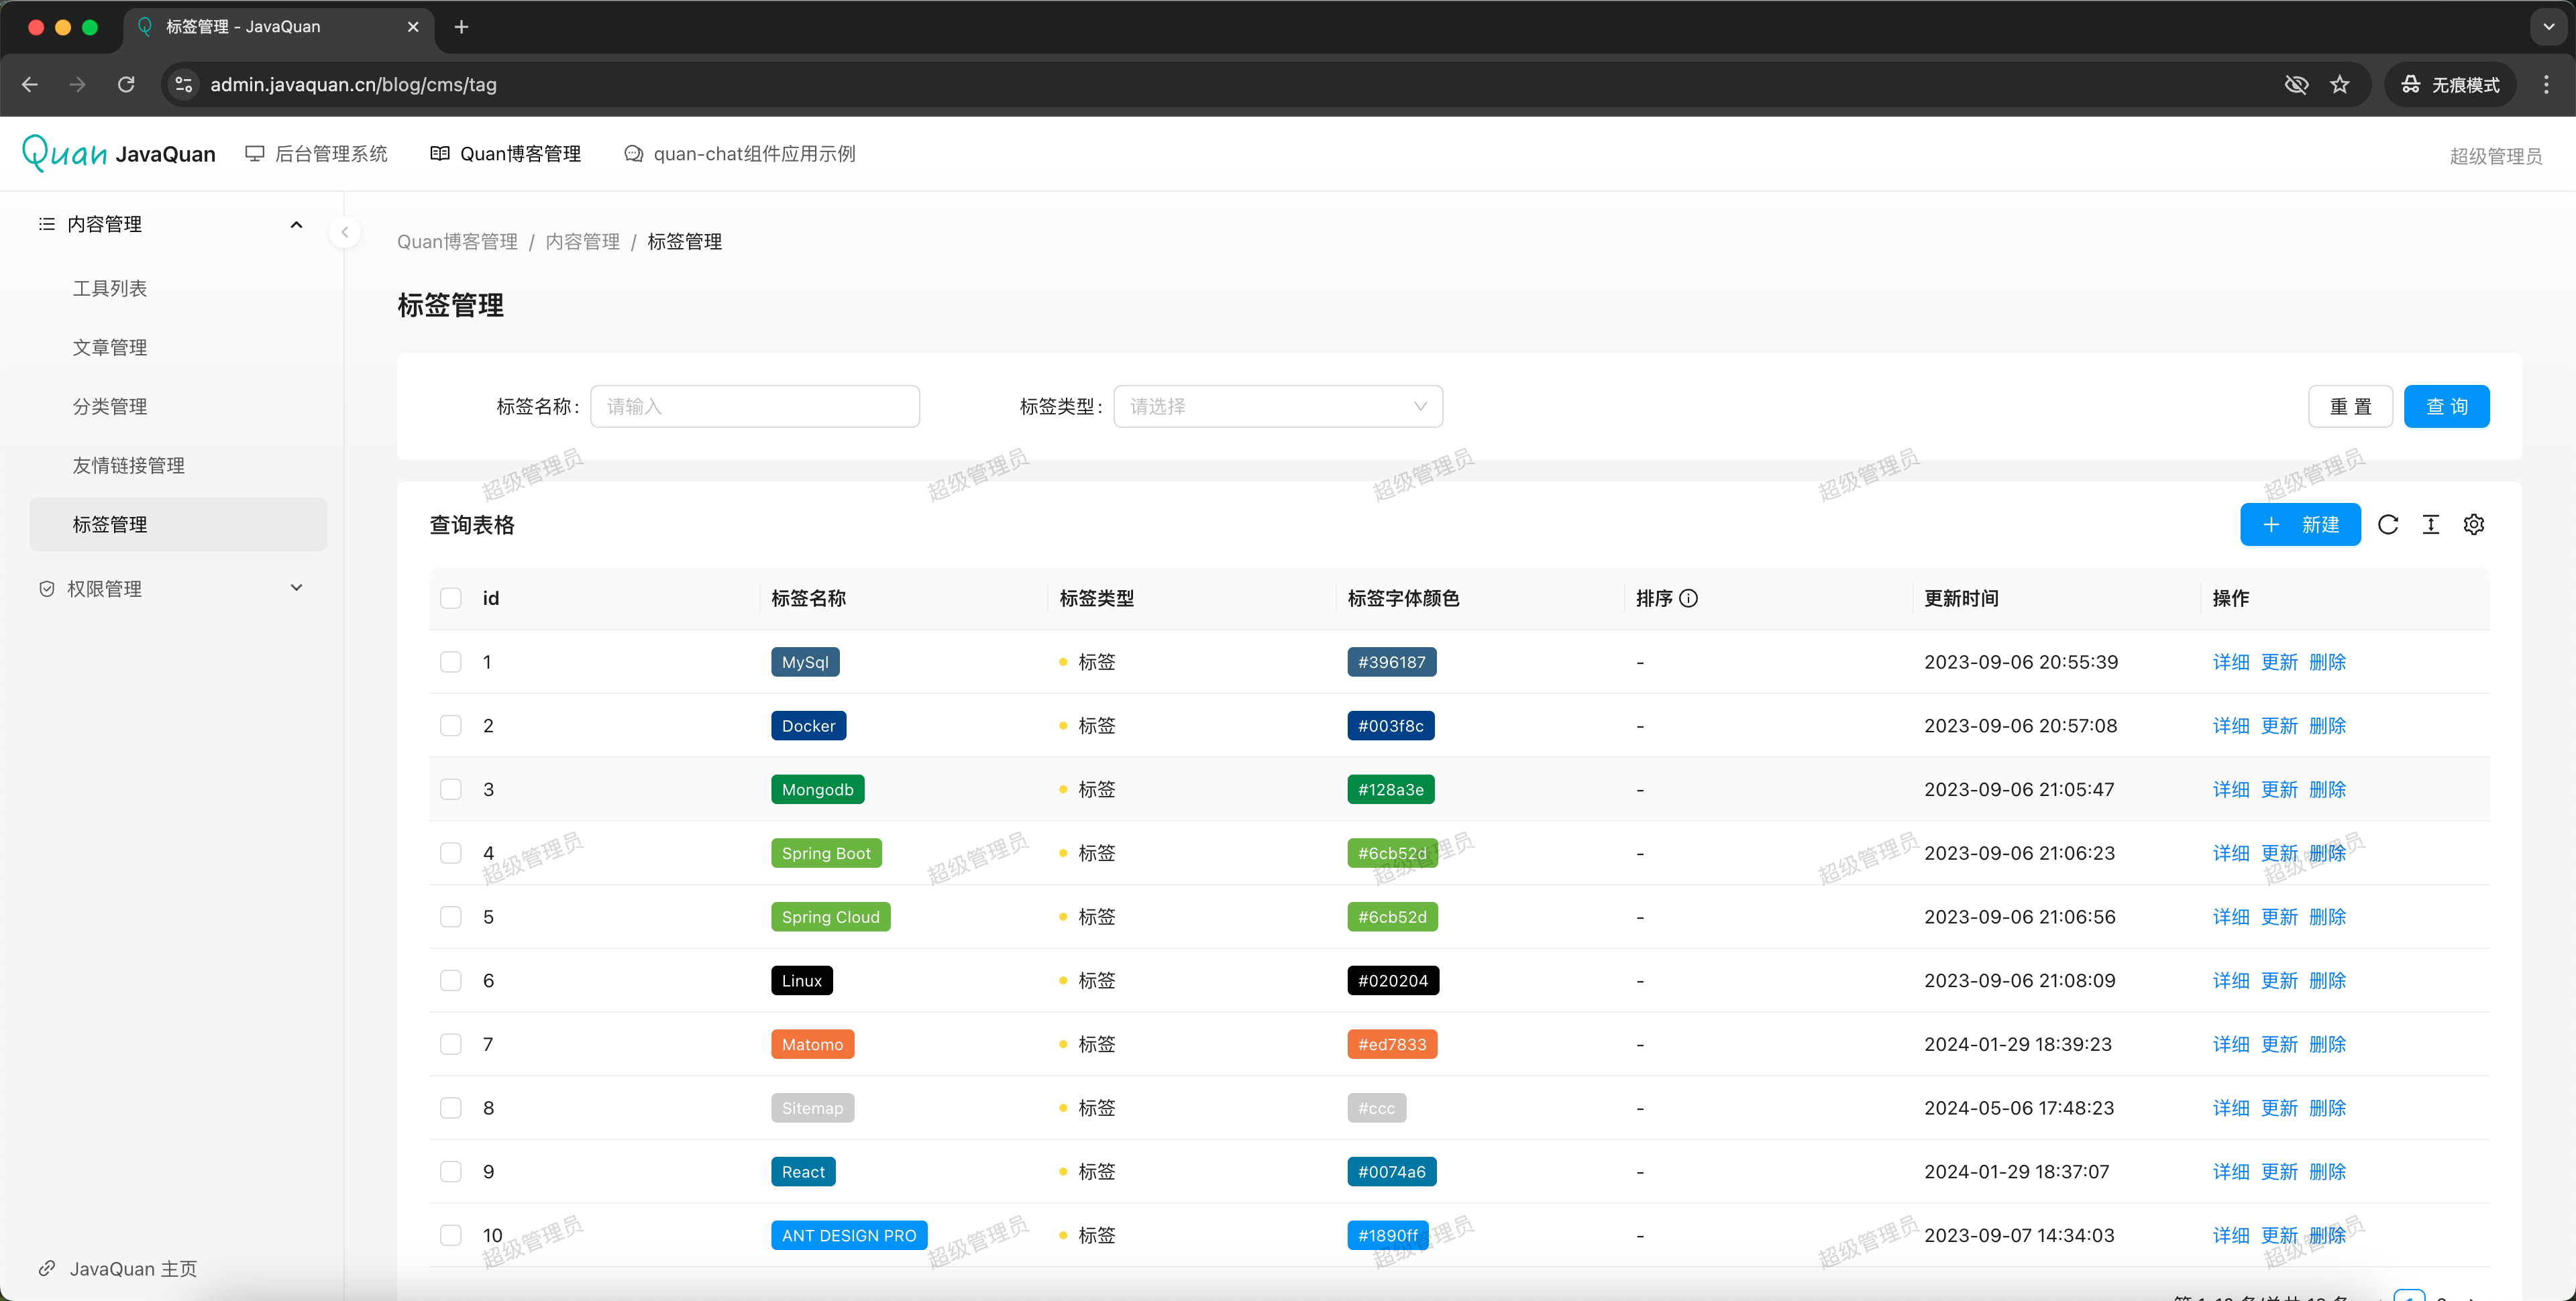Switch to 后台管理系统 top menu

coord(317,154)
